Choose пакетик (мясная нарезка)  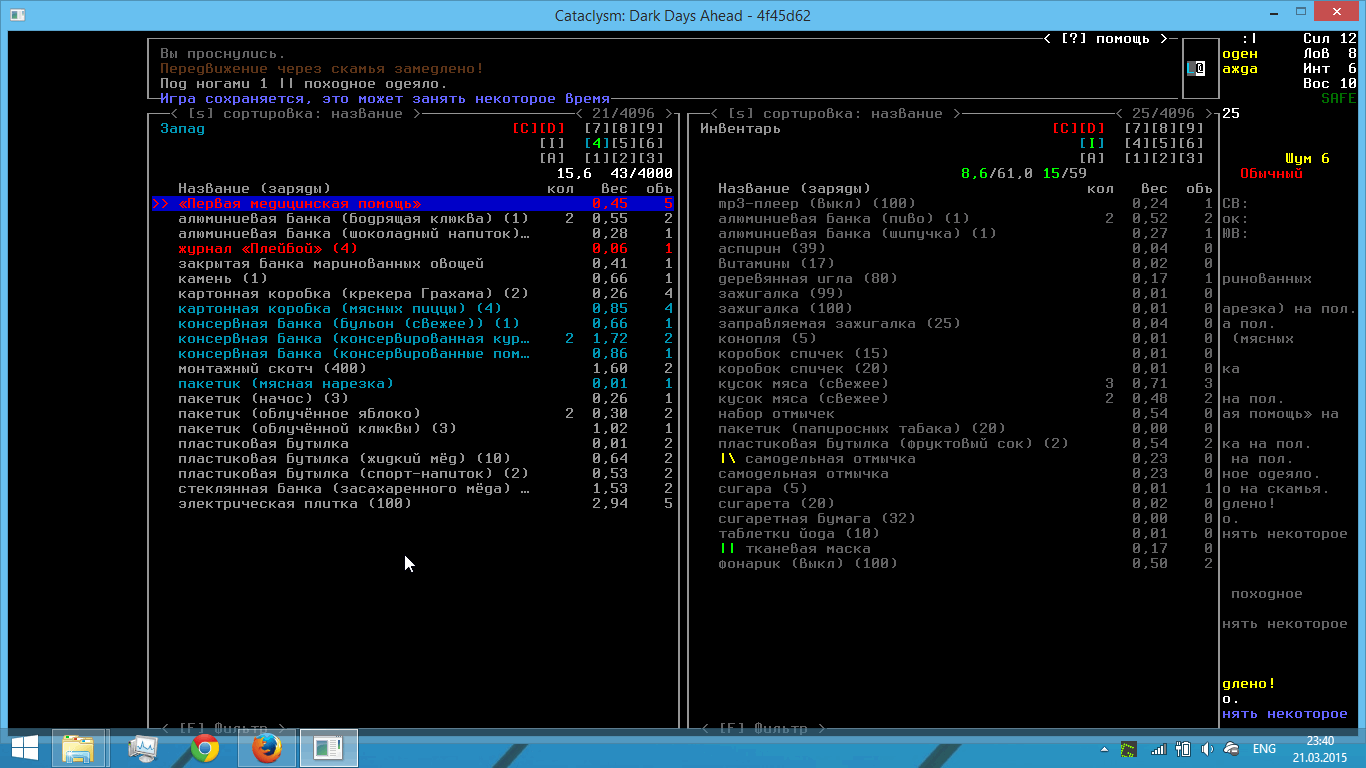click(413, 384)
